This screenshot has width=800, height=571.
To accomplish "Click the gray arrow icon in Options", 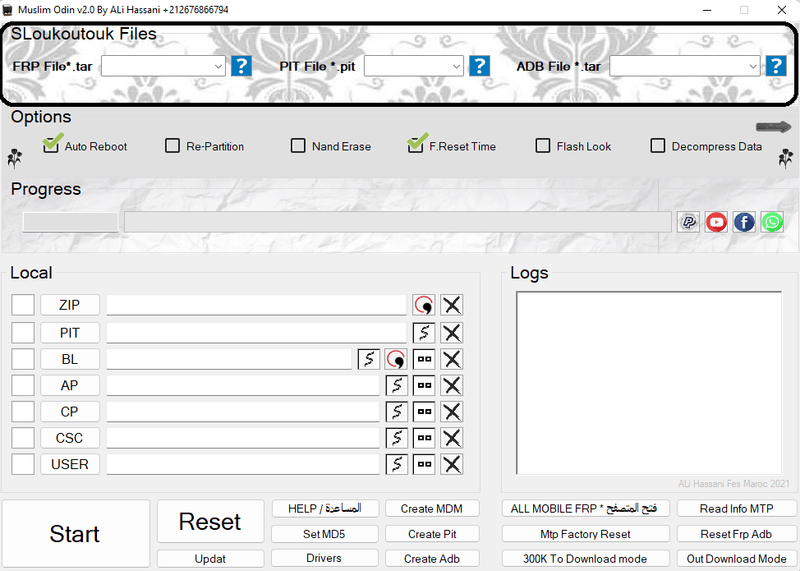I will point(773,127).
